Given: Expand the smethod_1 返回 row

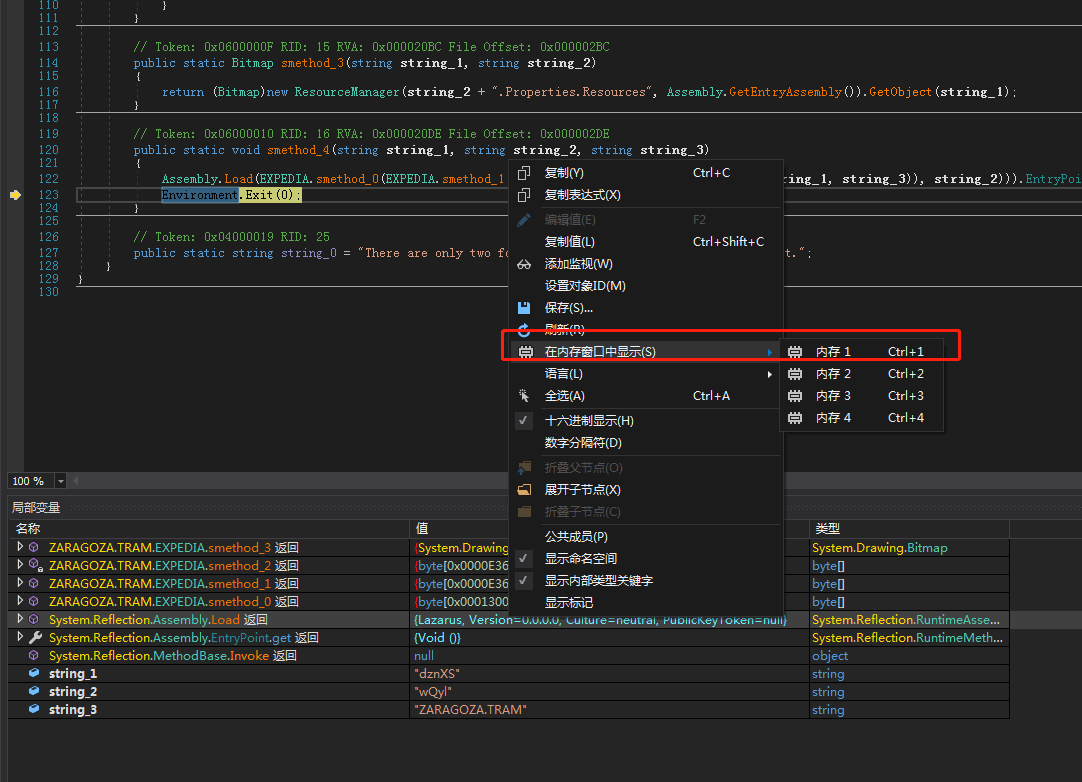Looking at the screenshot, I should [20, 583].
